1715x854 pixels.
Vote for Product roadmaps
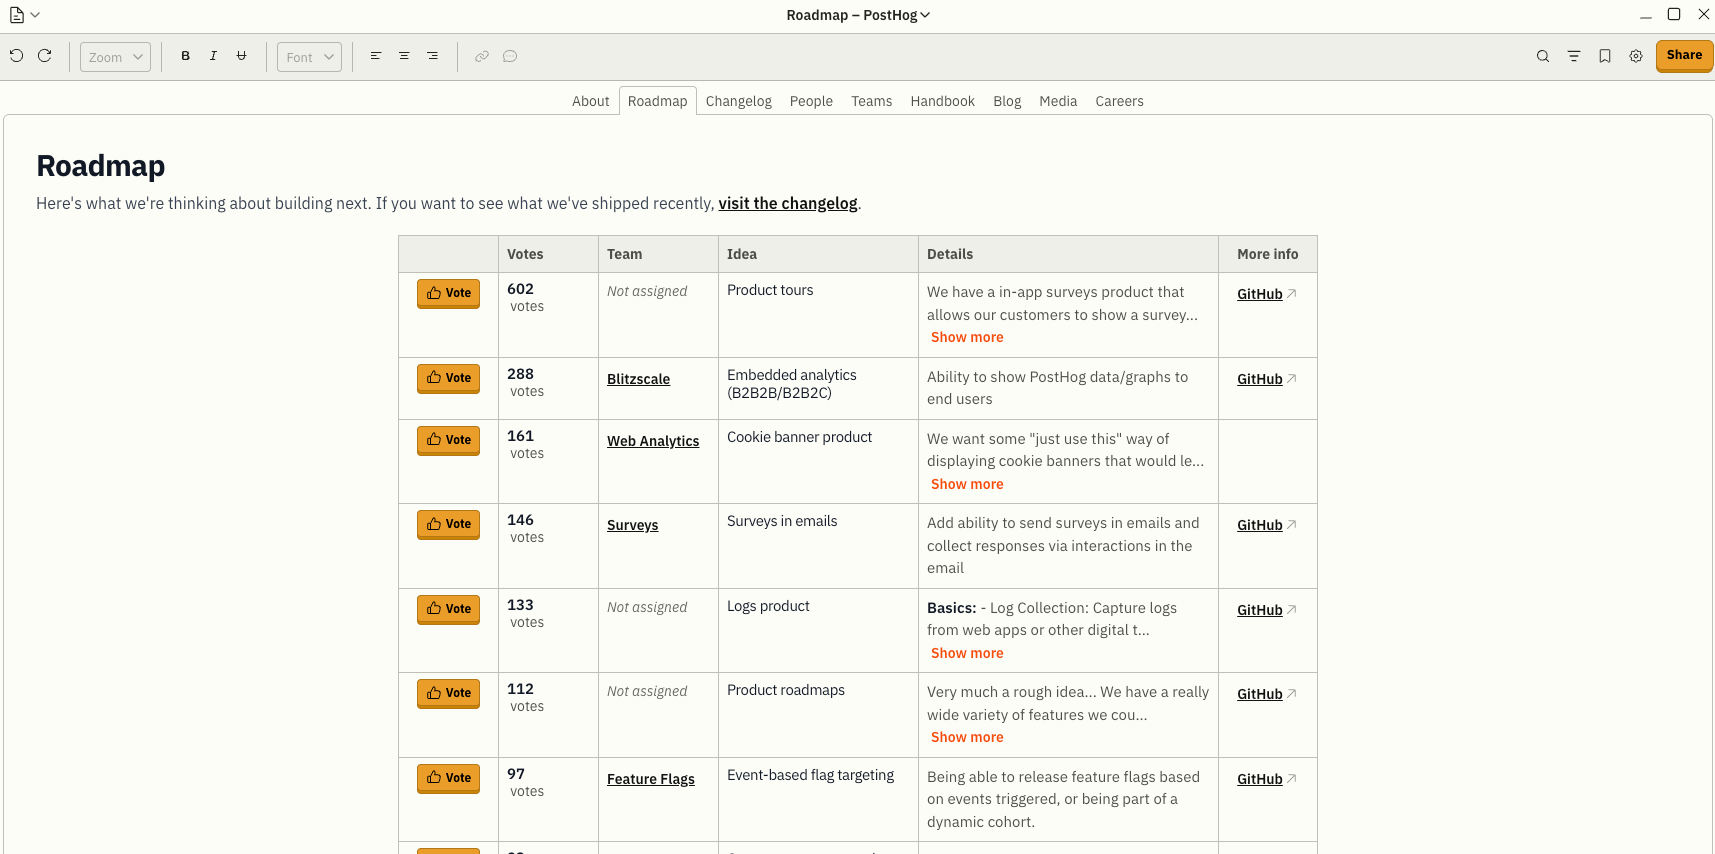coord(448,693)
